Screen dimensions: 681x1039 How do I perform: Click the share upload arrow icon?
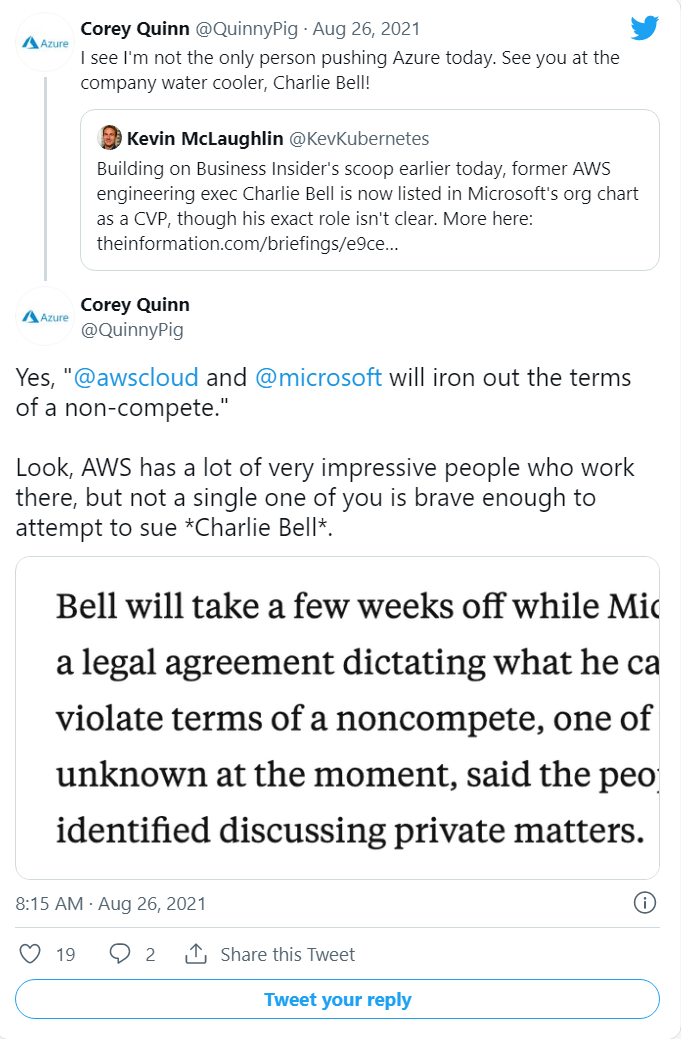click(x=196, y=954)
